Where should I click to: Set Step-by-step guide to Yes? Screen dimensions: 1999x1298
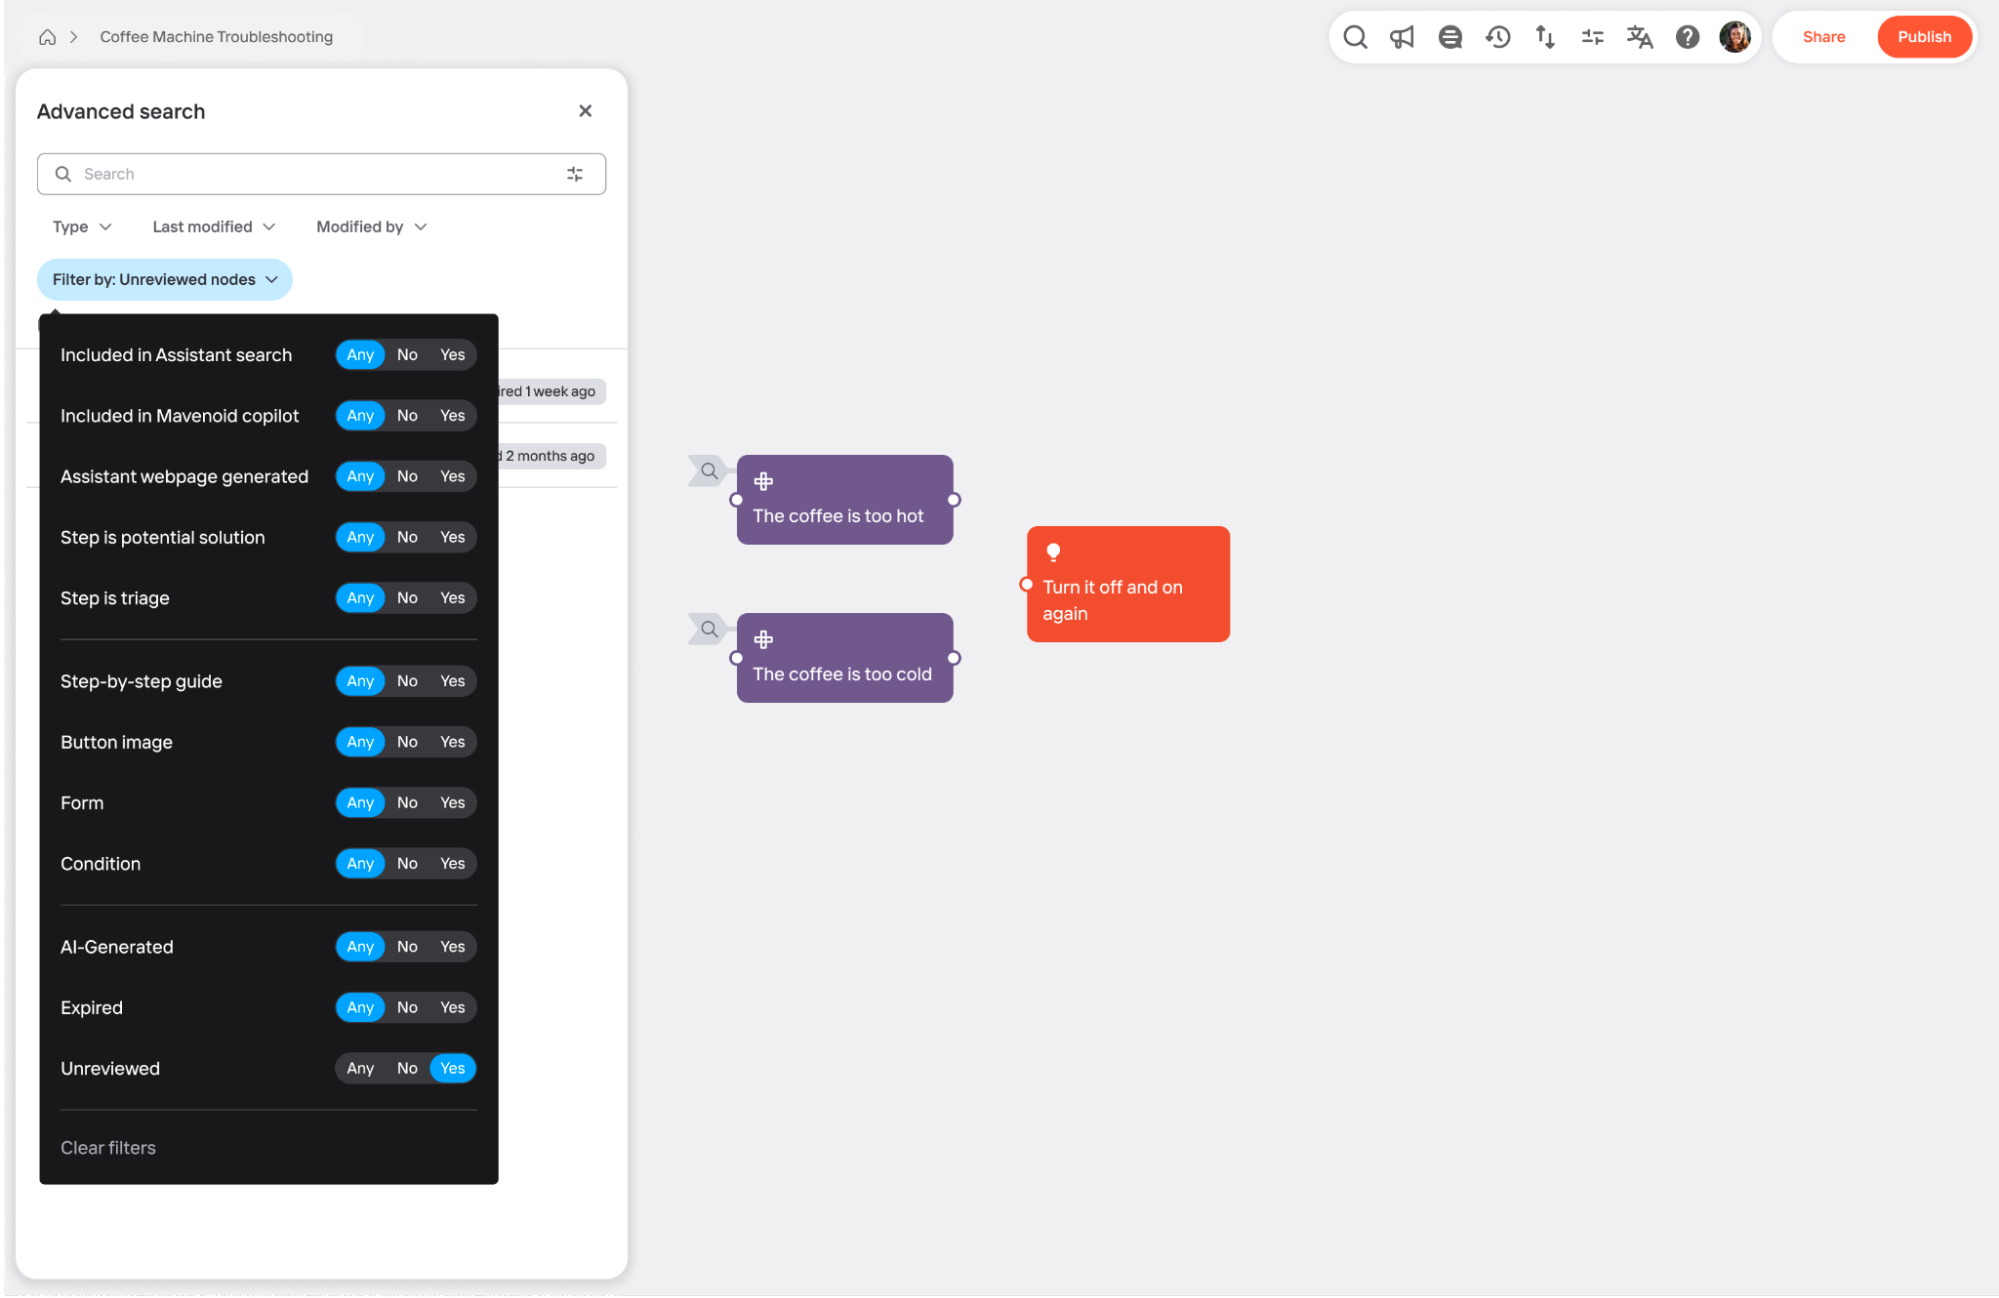(453, 682)
